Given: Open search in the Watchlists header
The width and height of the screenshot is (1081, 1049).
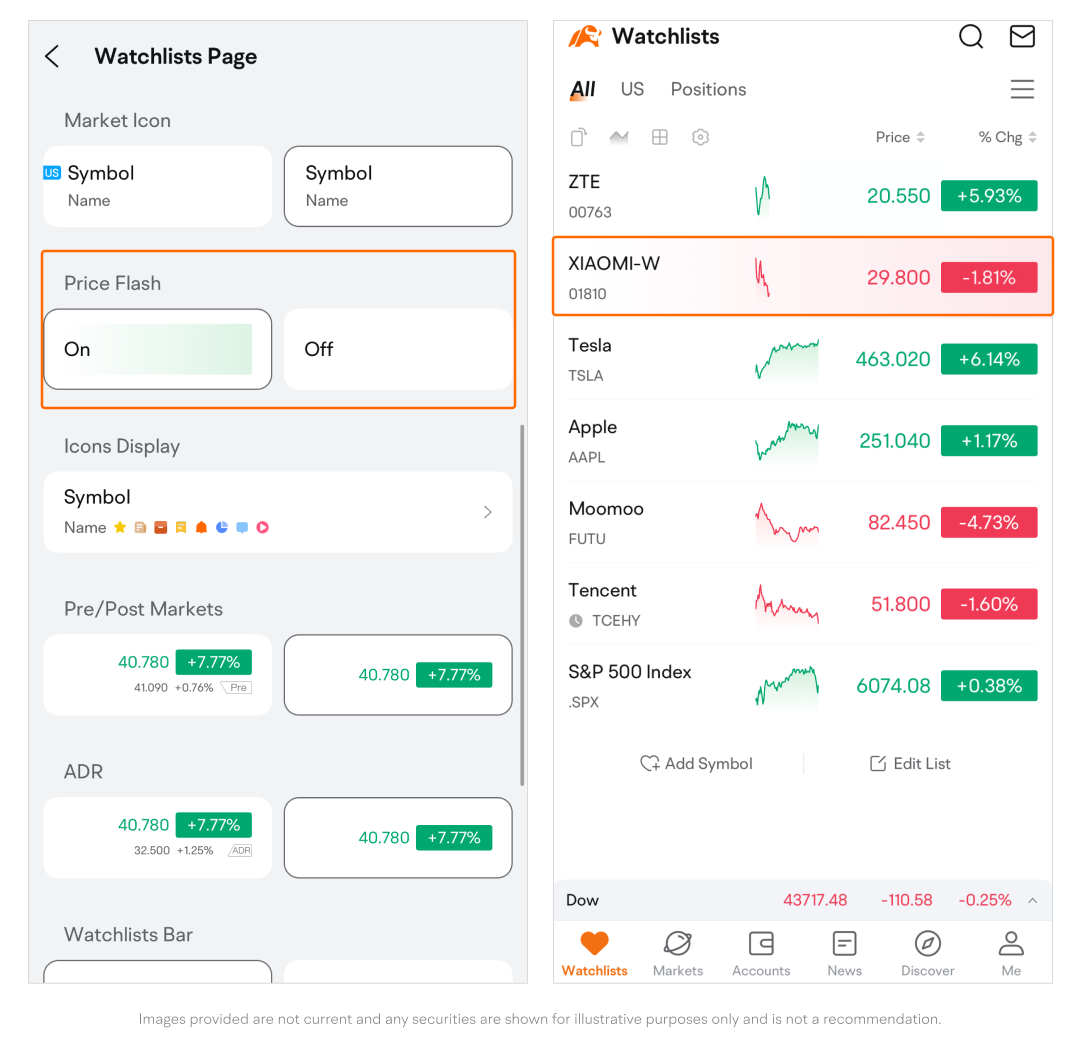Looking at the screenshot, I should point(971,37).
